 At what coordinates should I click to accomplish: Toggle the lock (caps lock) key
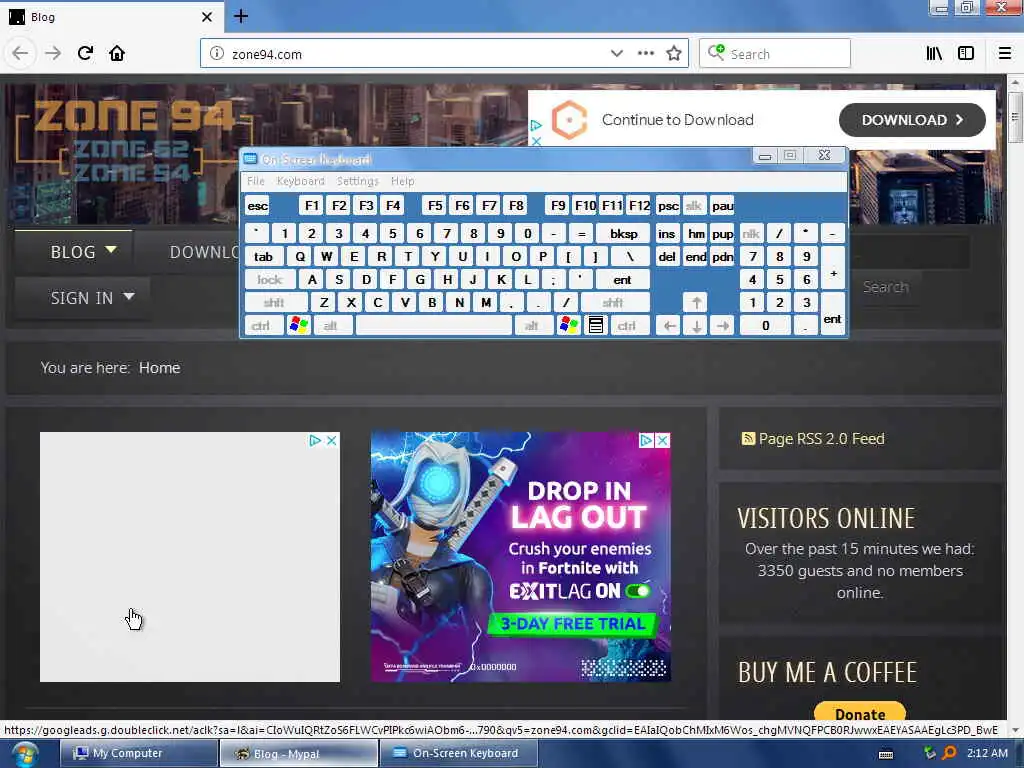[270, 280]
